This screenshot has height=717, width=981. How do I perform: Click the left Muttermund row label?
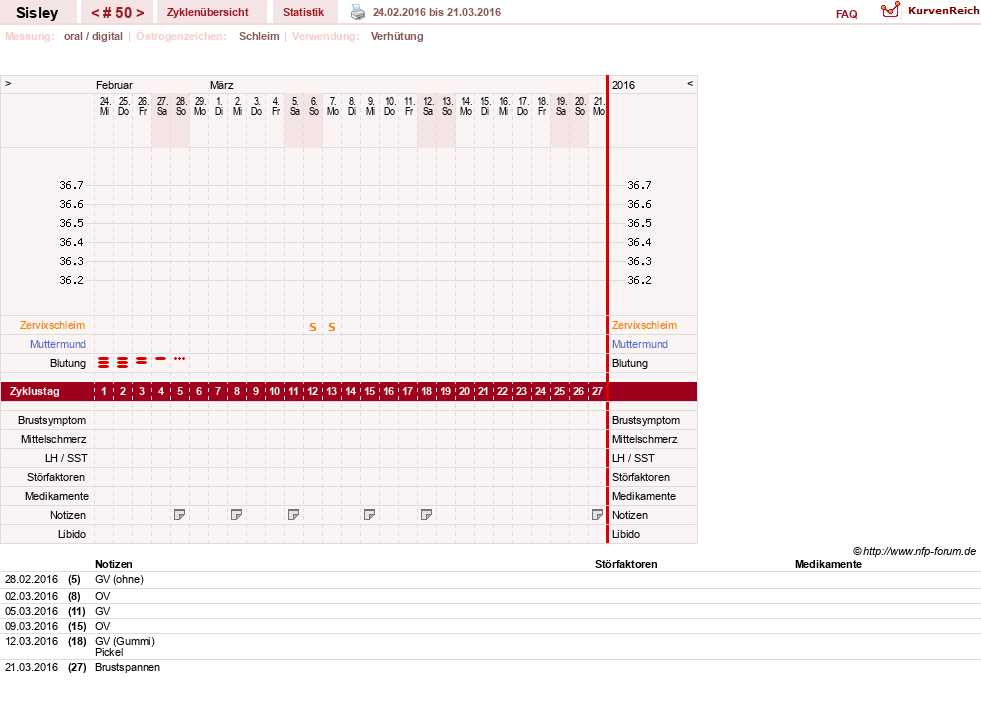coord(58,344)
